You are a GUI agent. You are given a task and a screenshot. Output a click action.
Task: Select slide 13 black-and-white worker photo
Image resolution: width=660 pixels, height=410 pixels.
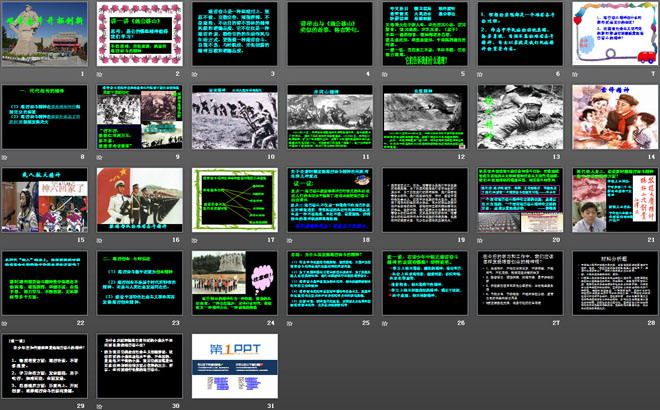pyautogui.click(x=520, y=117)
